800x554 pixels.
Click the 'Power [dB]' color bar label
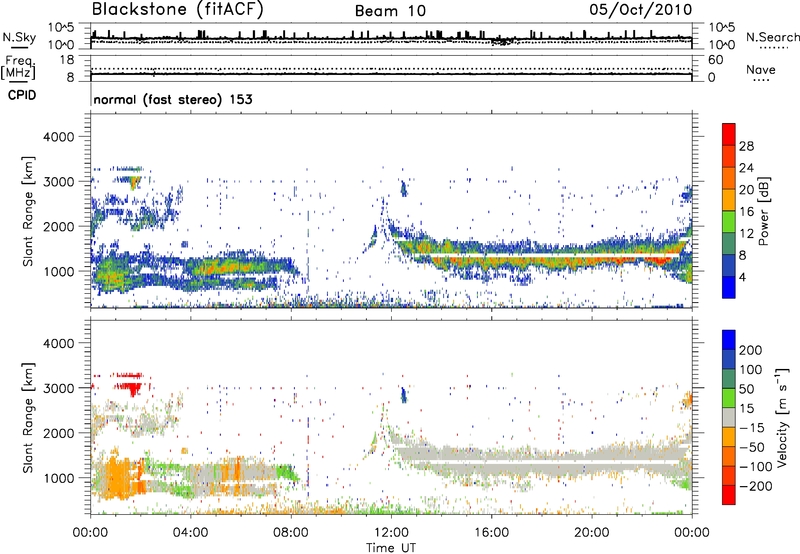pos(763,211)
